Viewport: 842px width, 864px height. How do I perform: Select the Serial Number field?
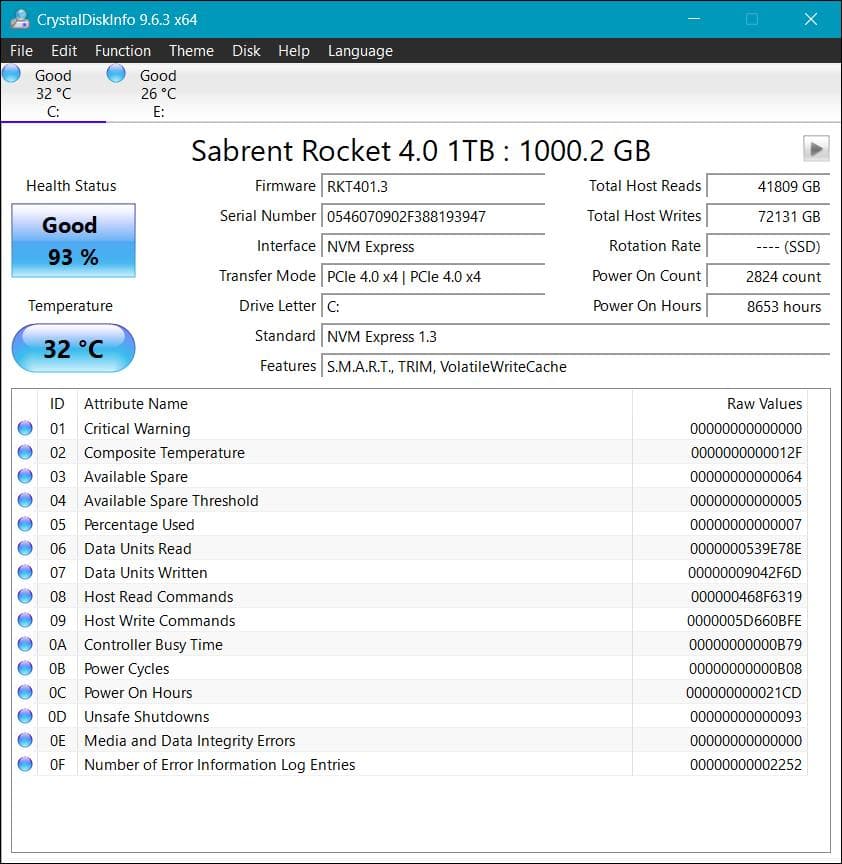click(x=433, y=216)
